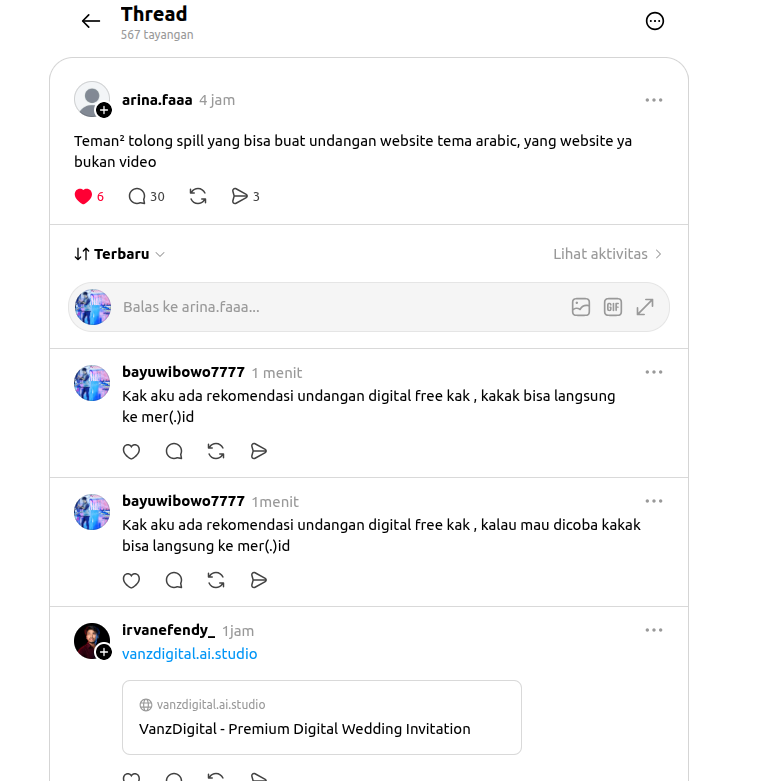Like first bayuwibowo7777 reply
The height and width of the screenshot is (781, 759).
(131, 451)
